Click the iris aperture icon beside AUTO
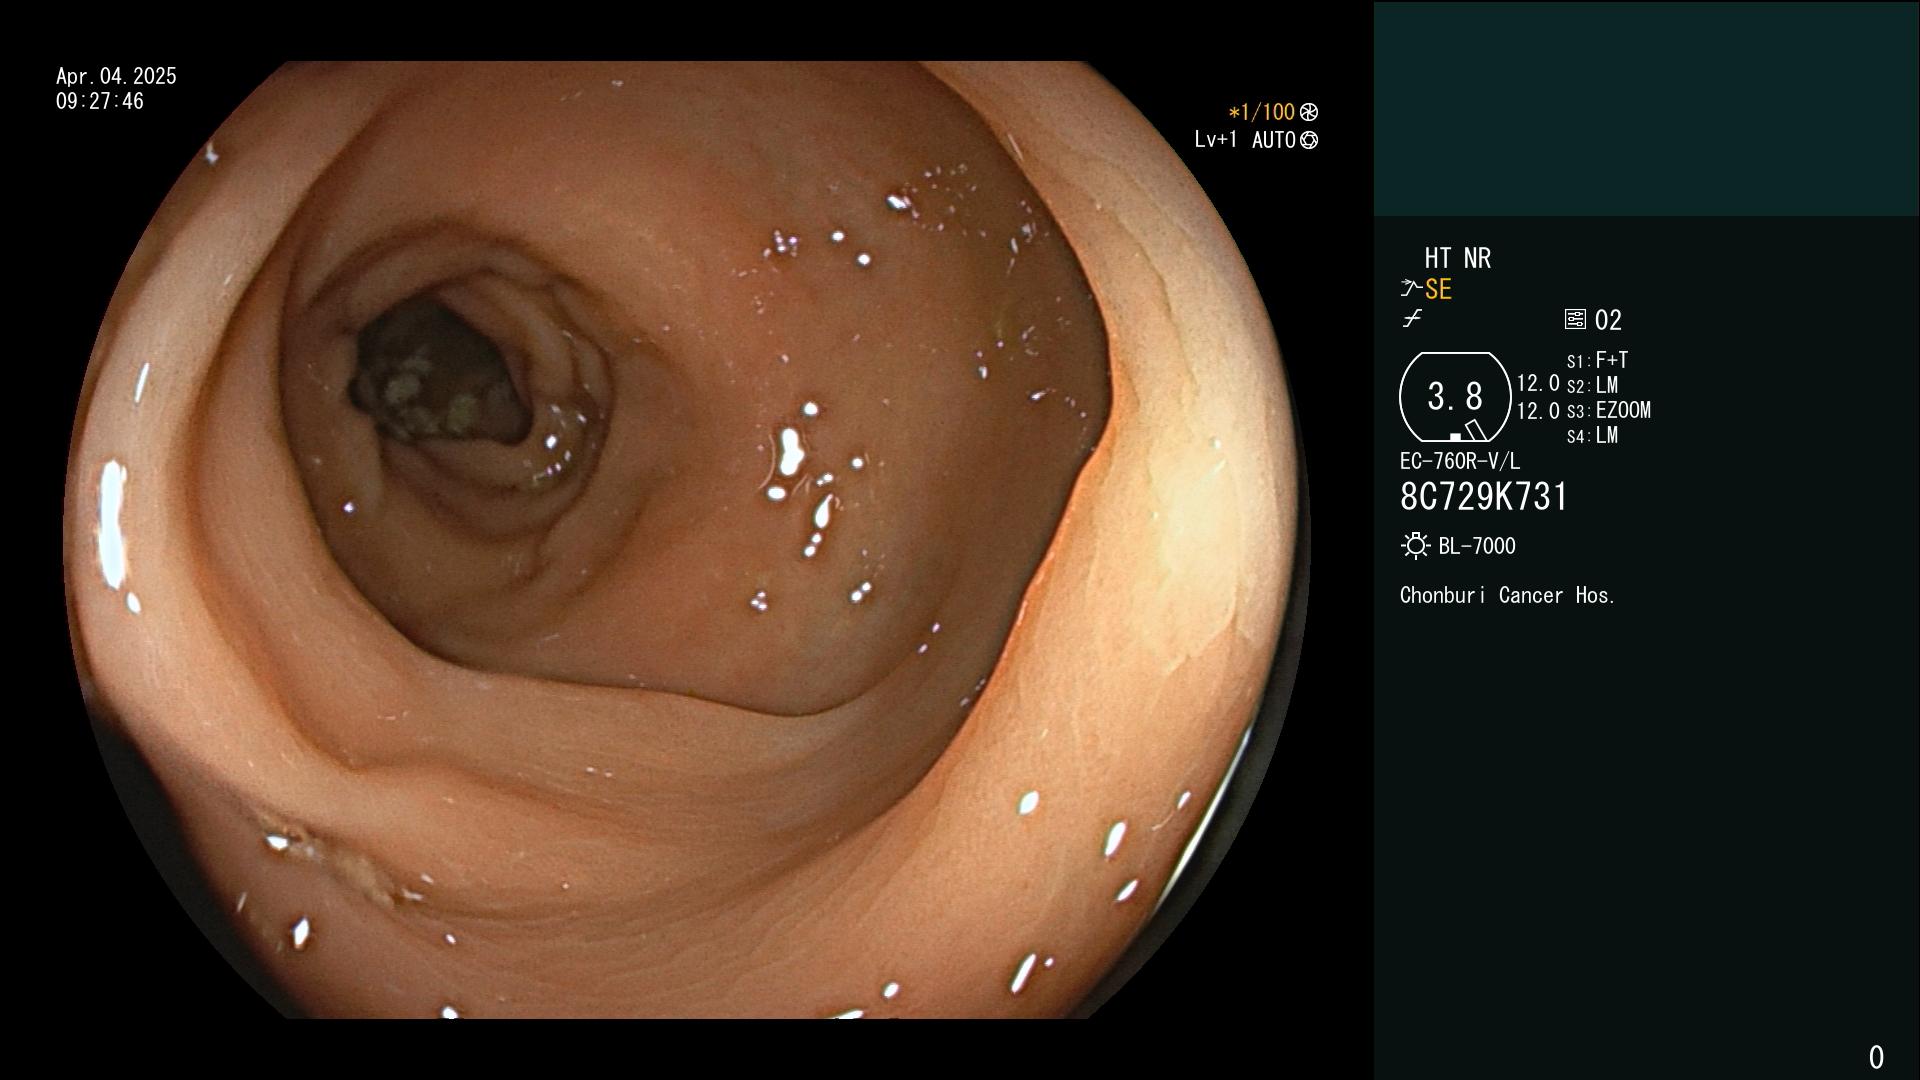 coord(1309,140)
